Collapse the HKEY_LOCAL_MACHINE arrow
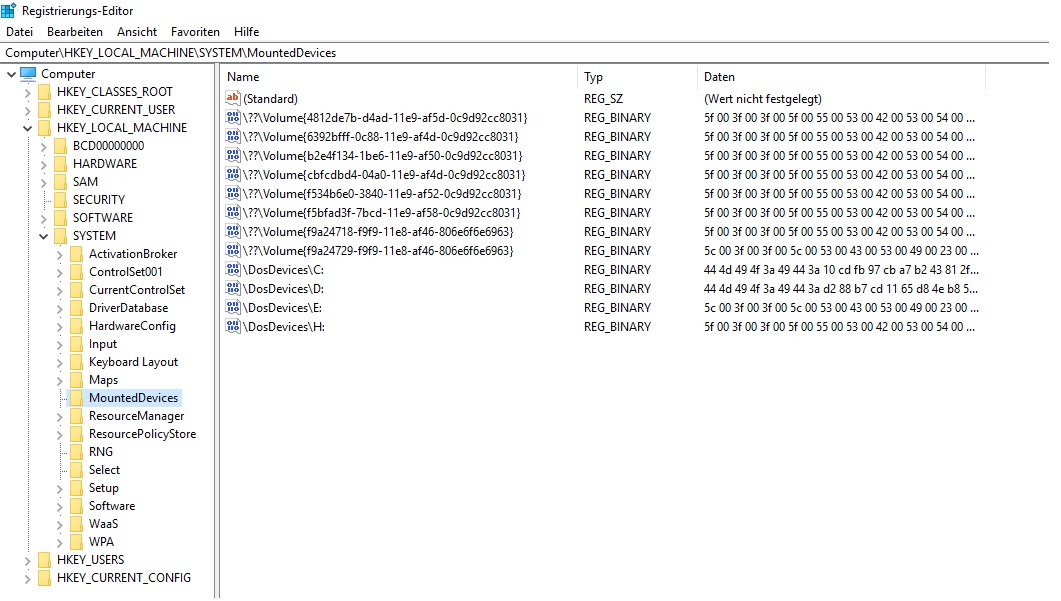 tap(27, 128)
